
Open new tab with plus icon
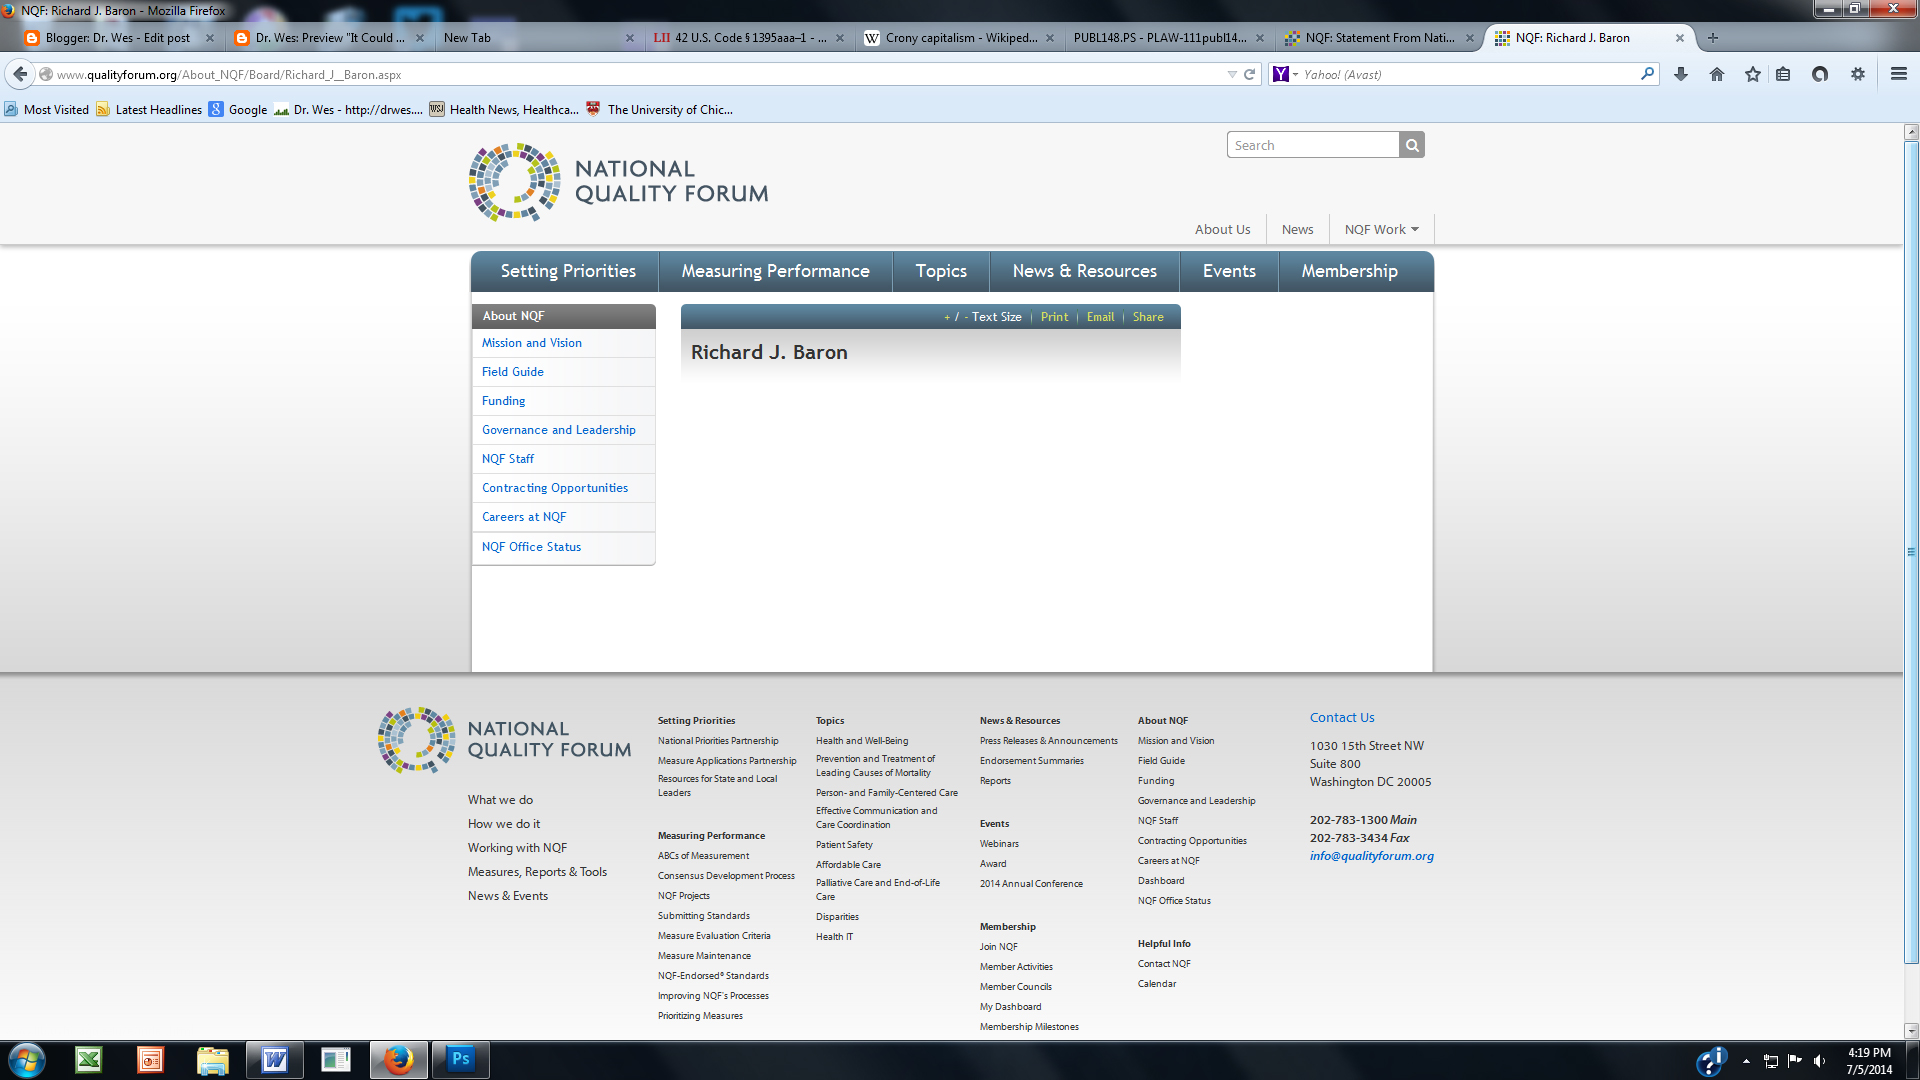(x=1713, y=38)
